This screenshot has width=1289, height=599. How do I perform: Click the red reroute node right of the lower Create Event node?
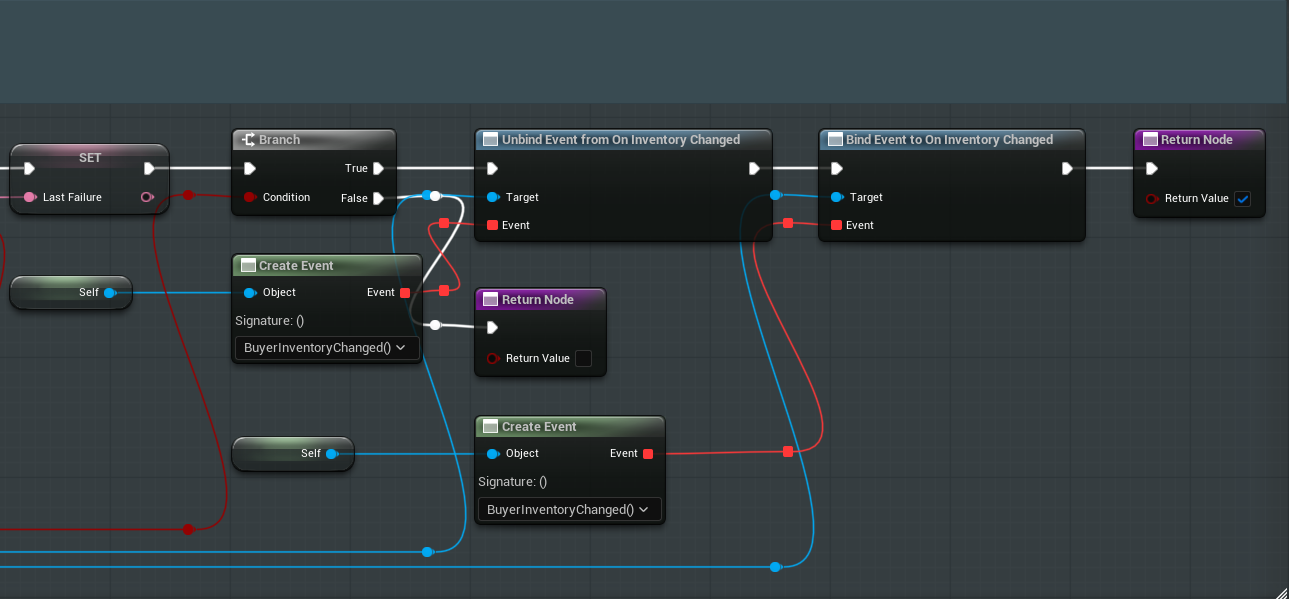[788, 452]
